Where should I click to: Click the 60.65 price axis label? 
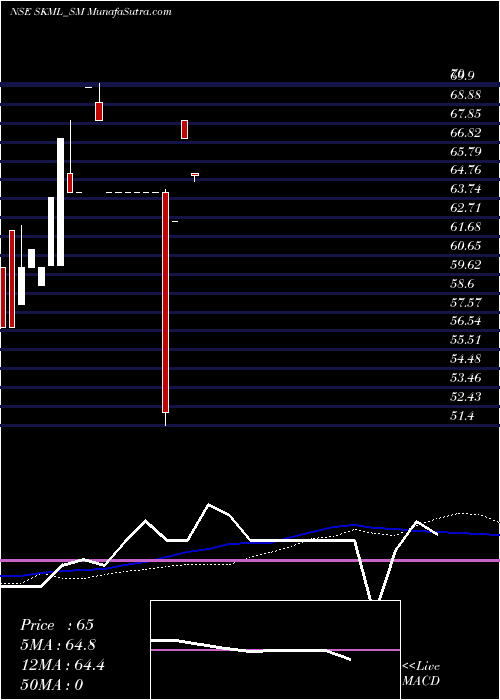[x=466, y=246]
